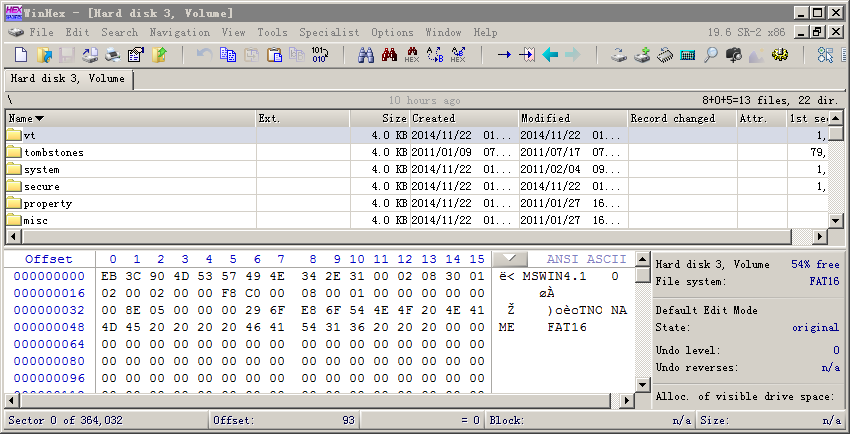Click the Go To Offset arrow icon

(504, 55)
